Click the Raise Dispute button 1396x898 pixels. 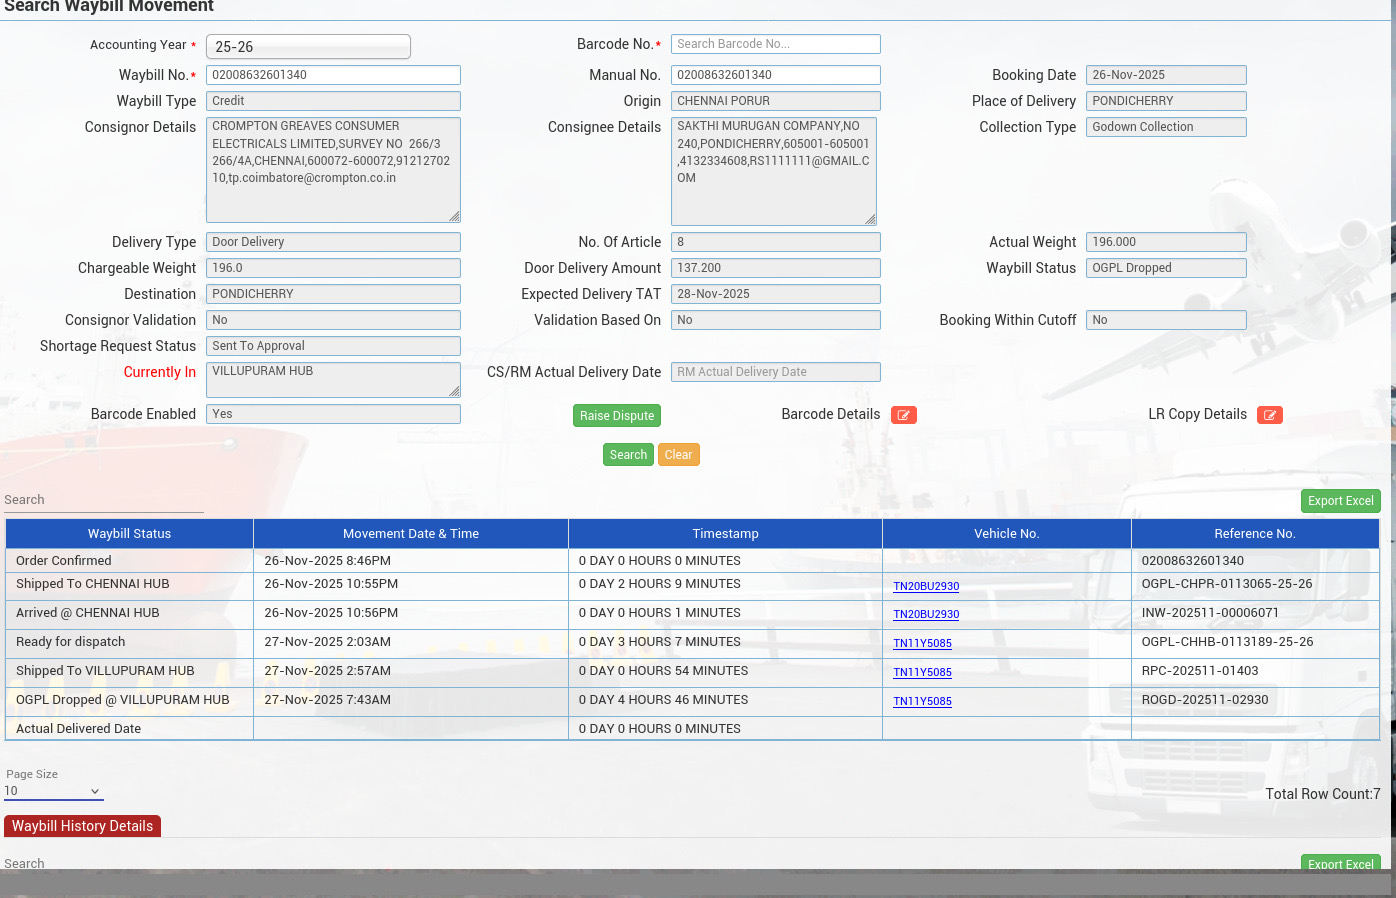coord(616,416)
